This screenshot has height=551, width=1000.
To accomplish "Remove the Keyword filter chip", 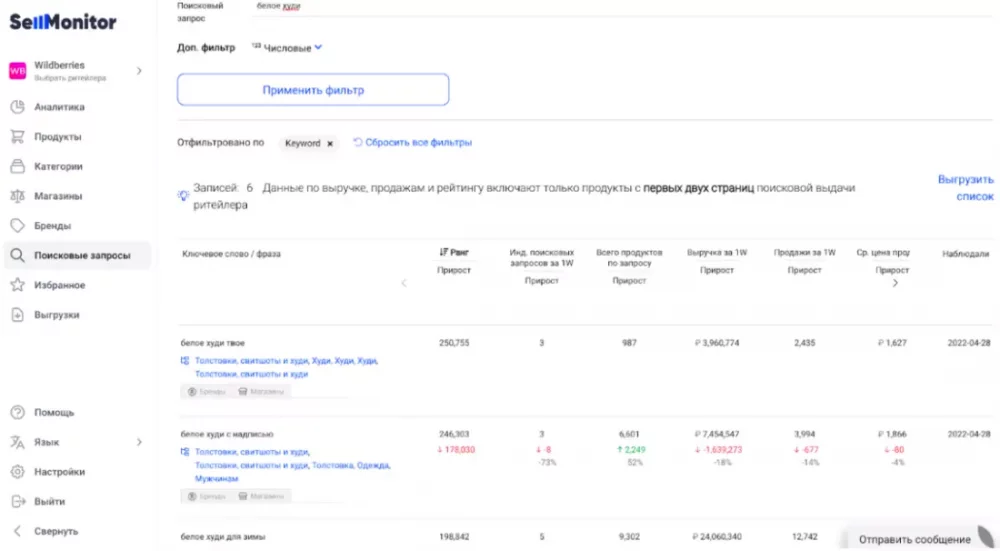I will coord(330,143).
